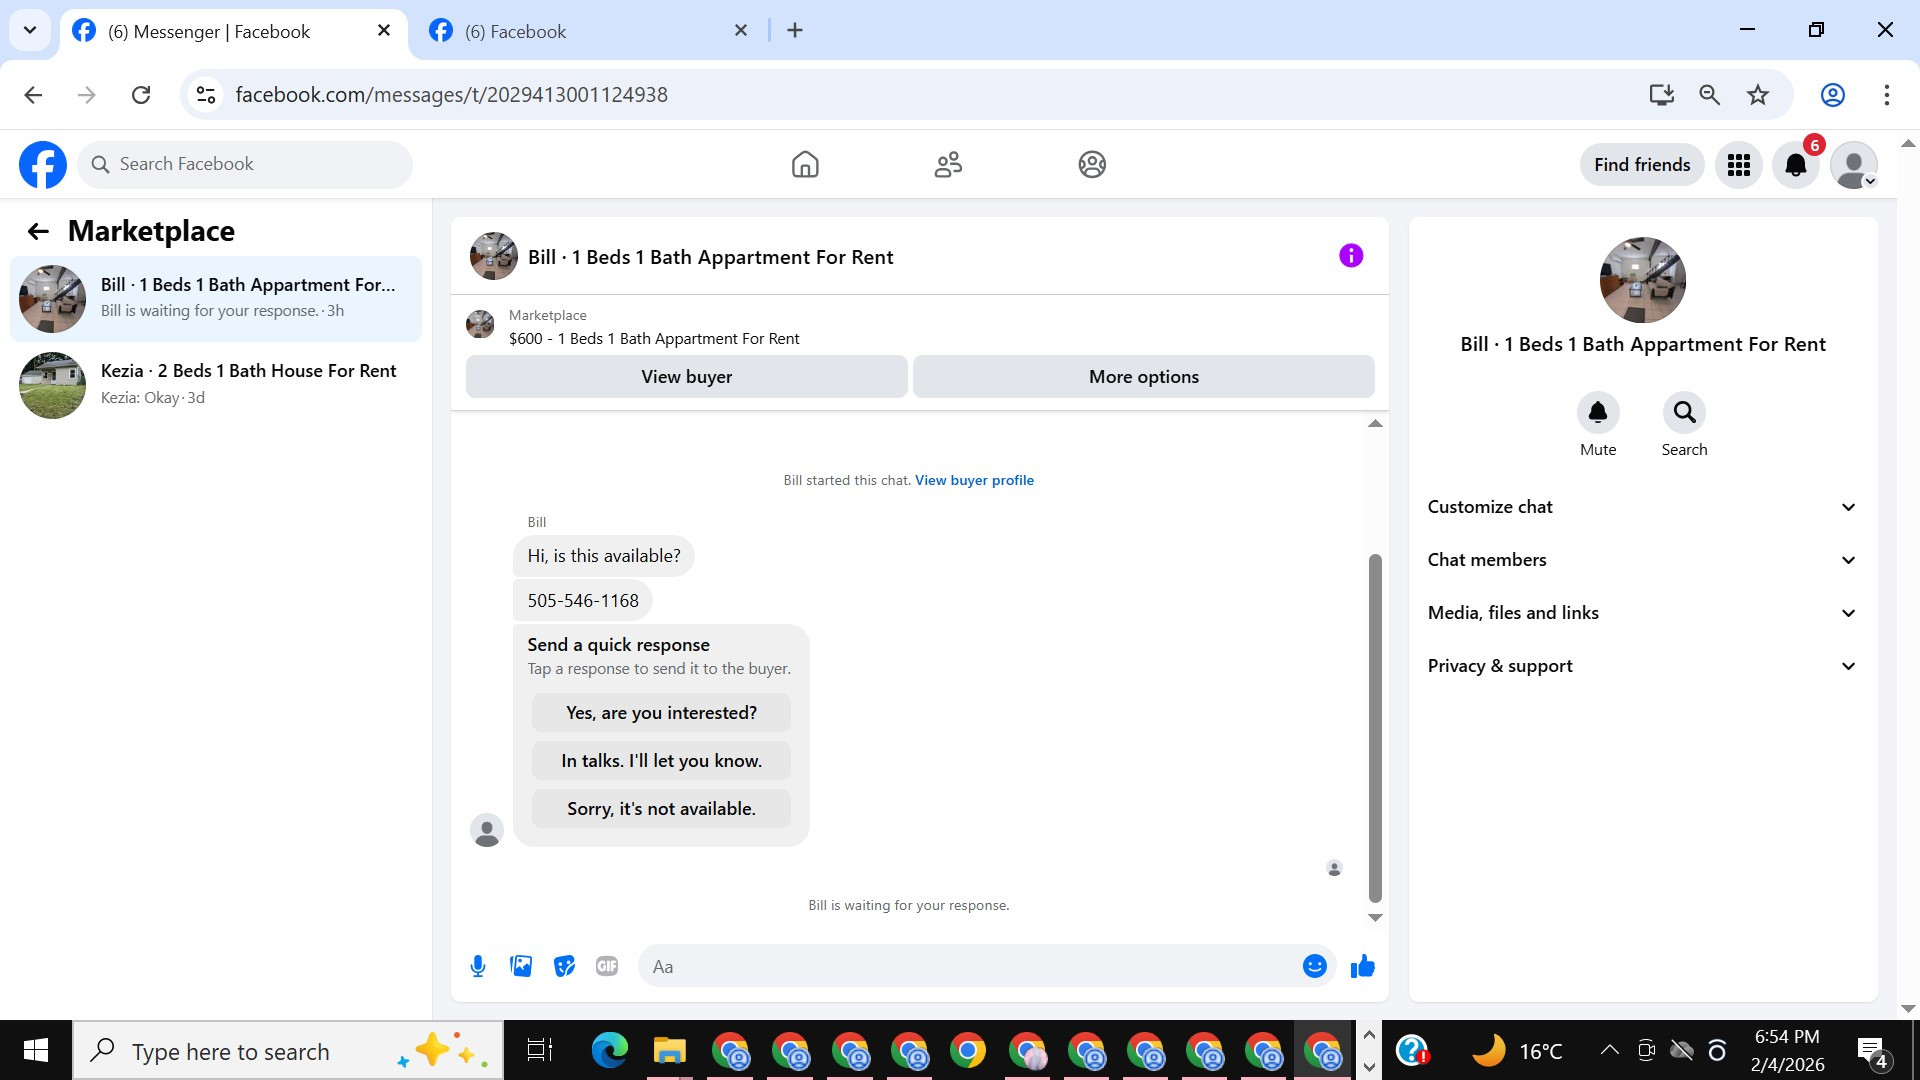Attach a file using the photo icon

click(x=521, y=966)
